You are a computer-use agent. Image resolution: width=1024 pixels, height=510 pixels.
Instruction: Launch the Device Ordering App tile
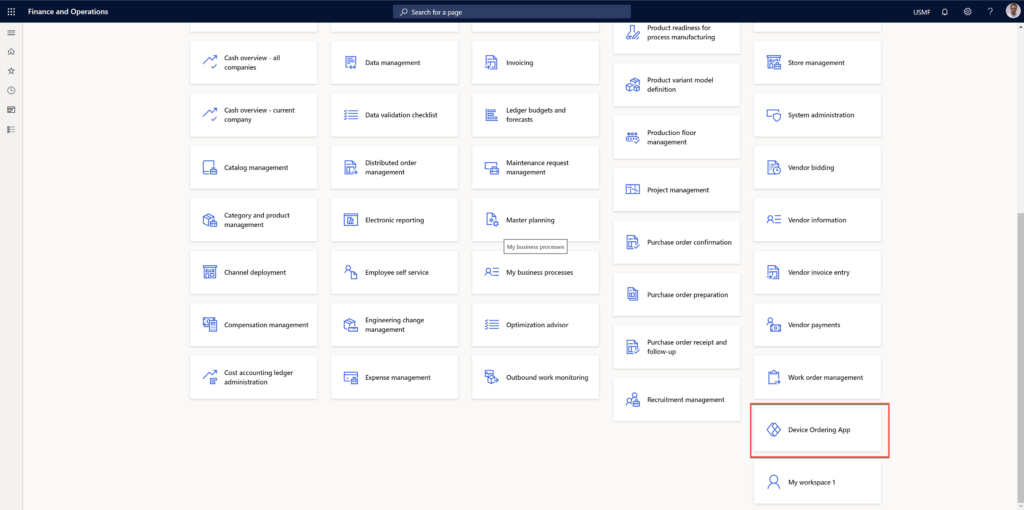(818, 430)
